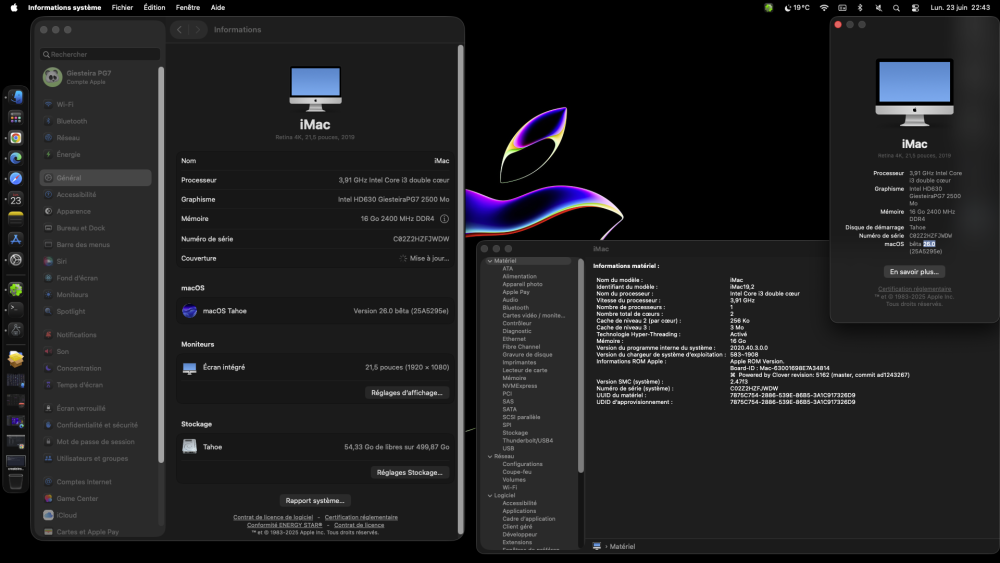The height and width of the screenshot is (563, 1000).
Task: Click the muted sound icon in menu bar
Action: [878, 8]
